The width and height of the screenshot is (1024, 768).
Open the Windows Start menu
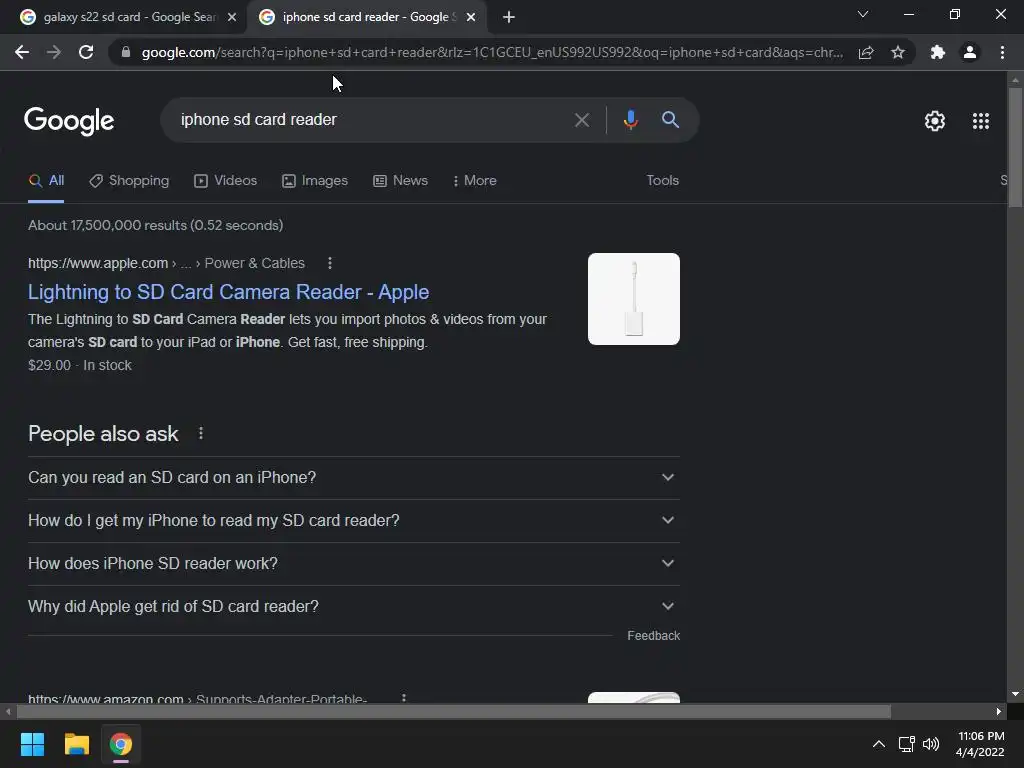pos(32,744)
